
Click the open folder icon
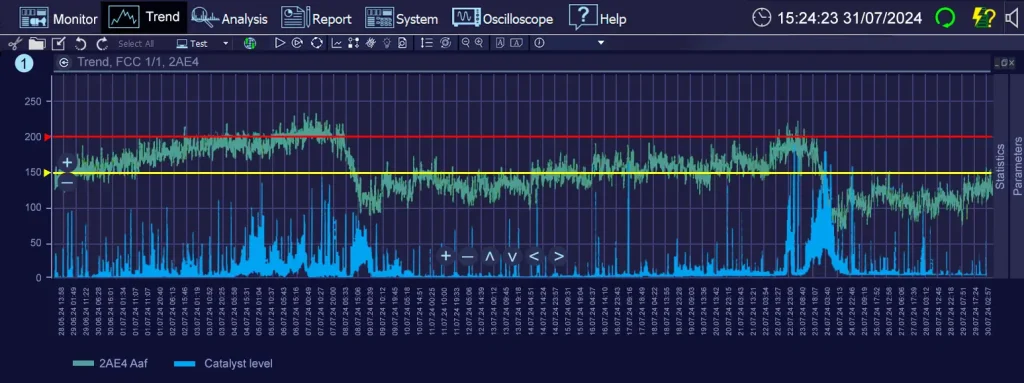pyautogui.click(x=36, y=43)
